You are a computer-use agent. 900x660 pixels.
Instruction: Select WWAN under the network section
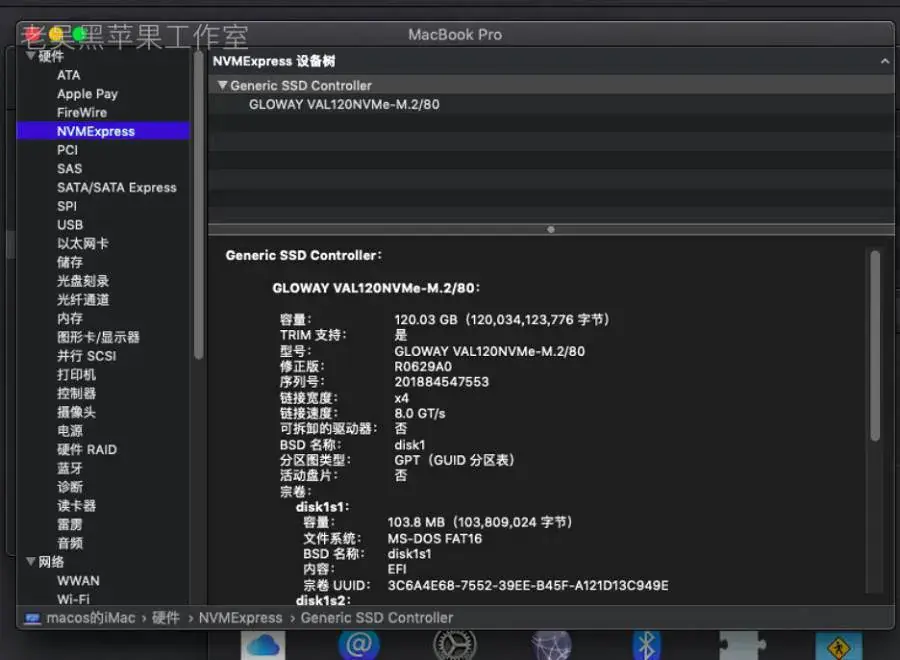click(78, 581)
